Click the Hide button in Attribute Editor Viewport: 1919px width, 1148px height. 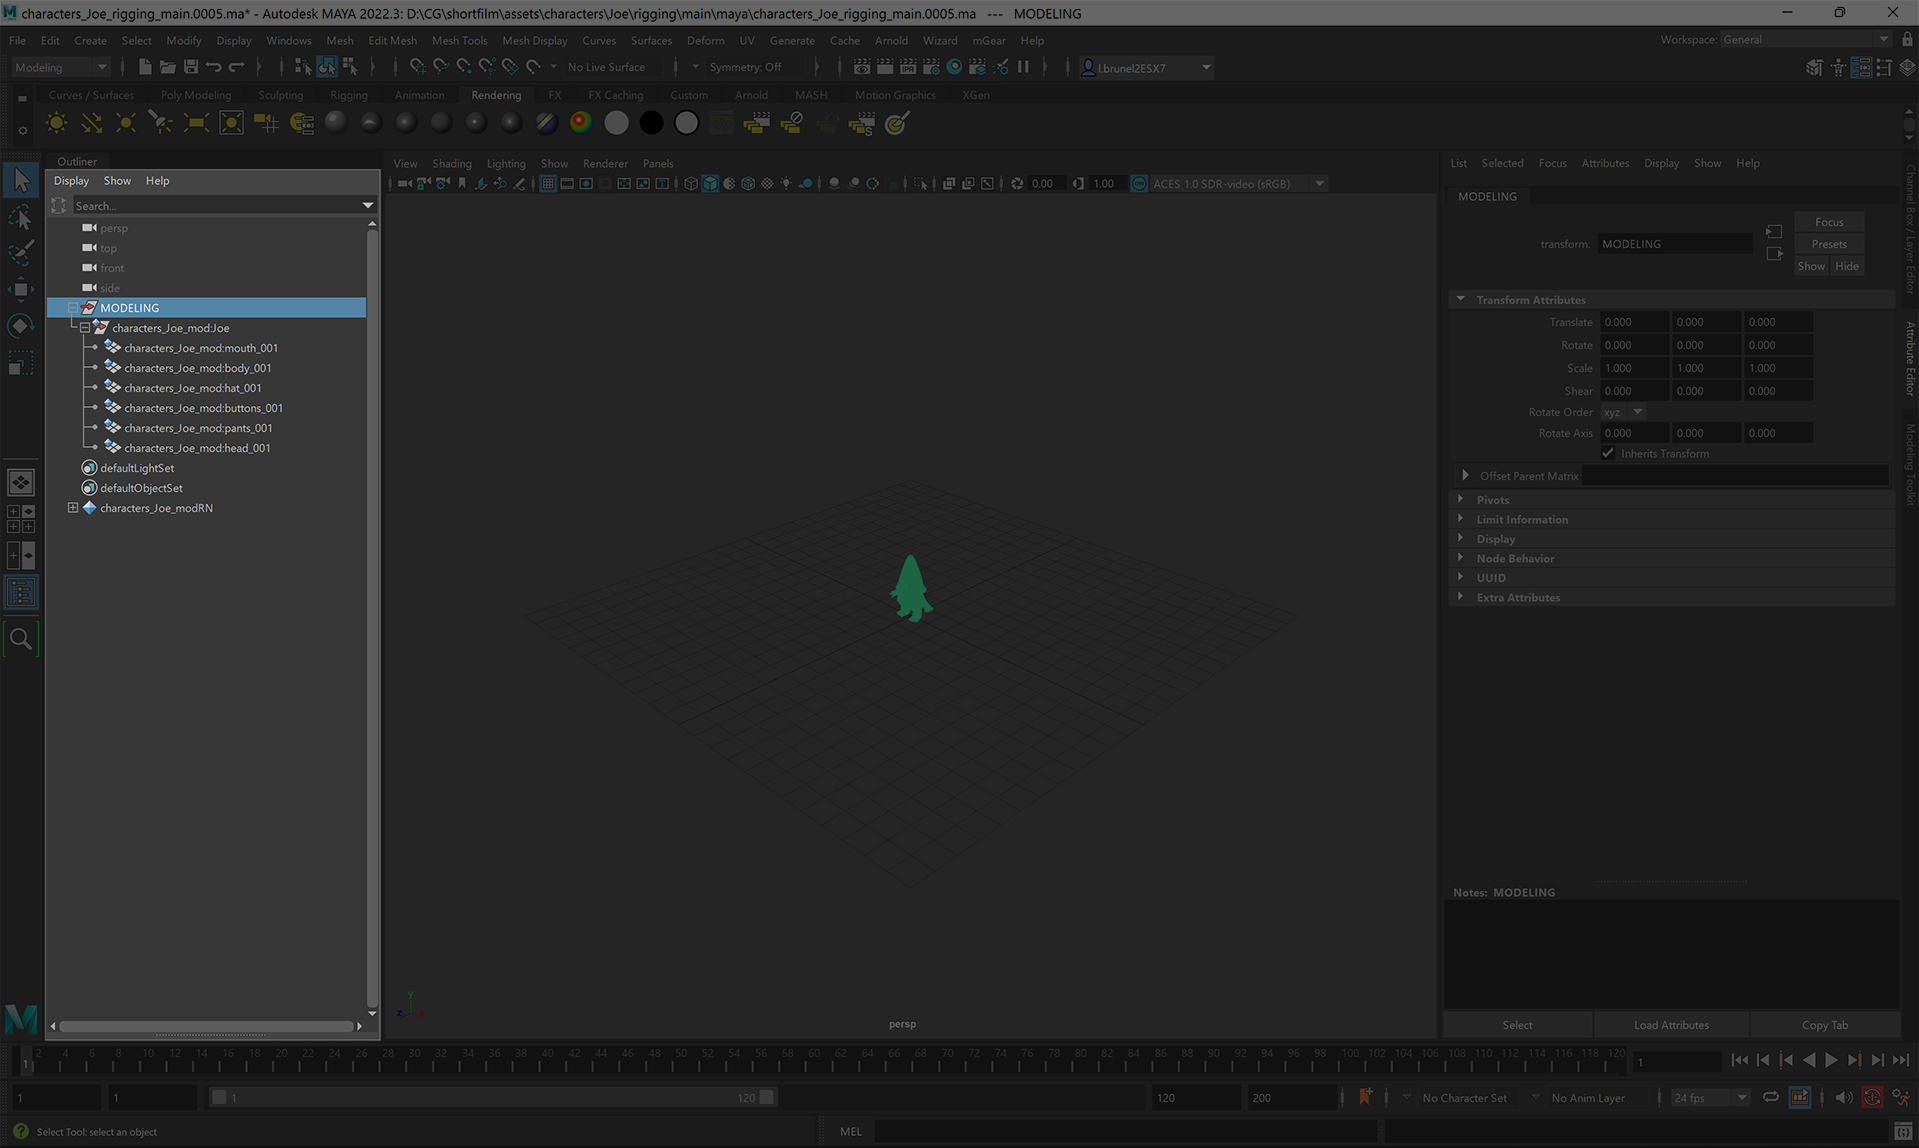pos(1846,266)
